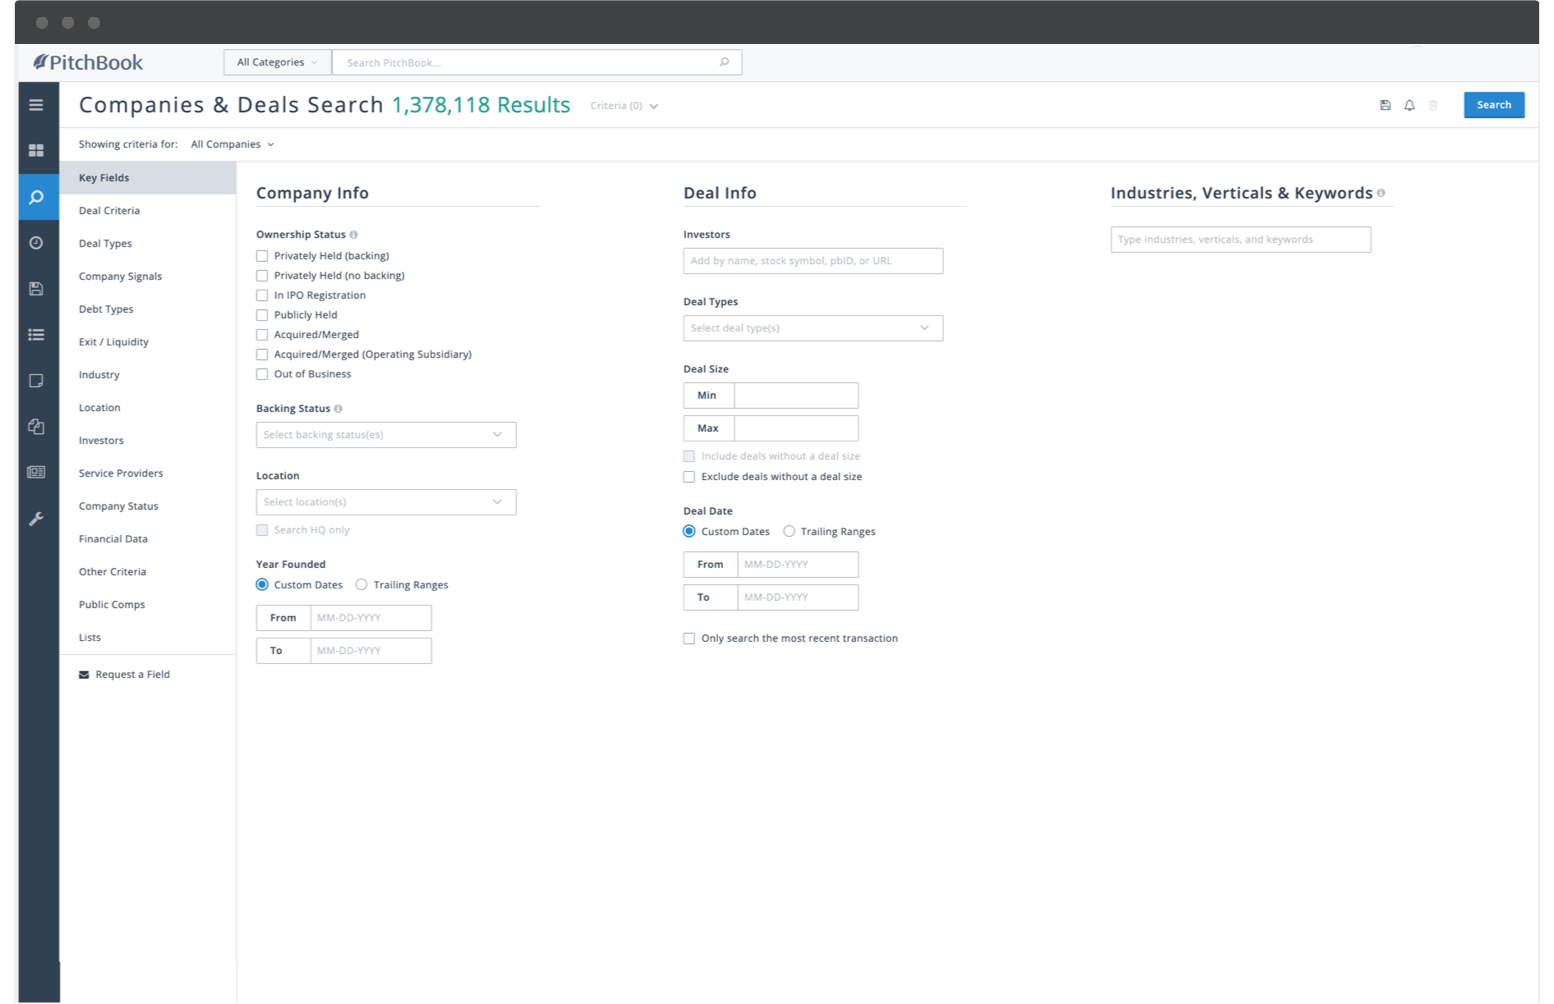
Task: Open tools via the wrench icon
Action: point(37,518)
